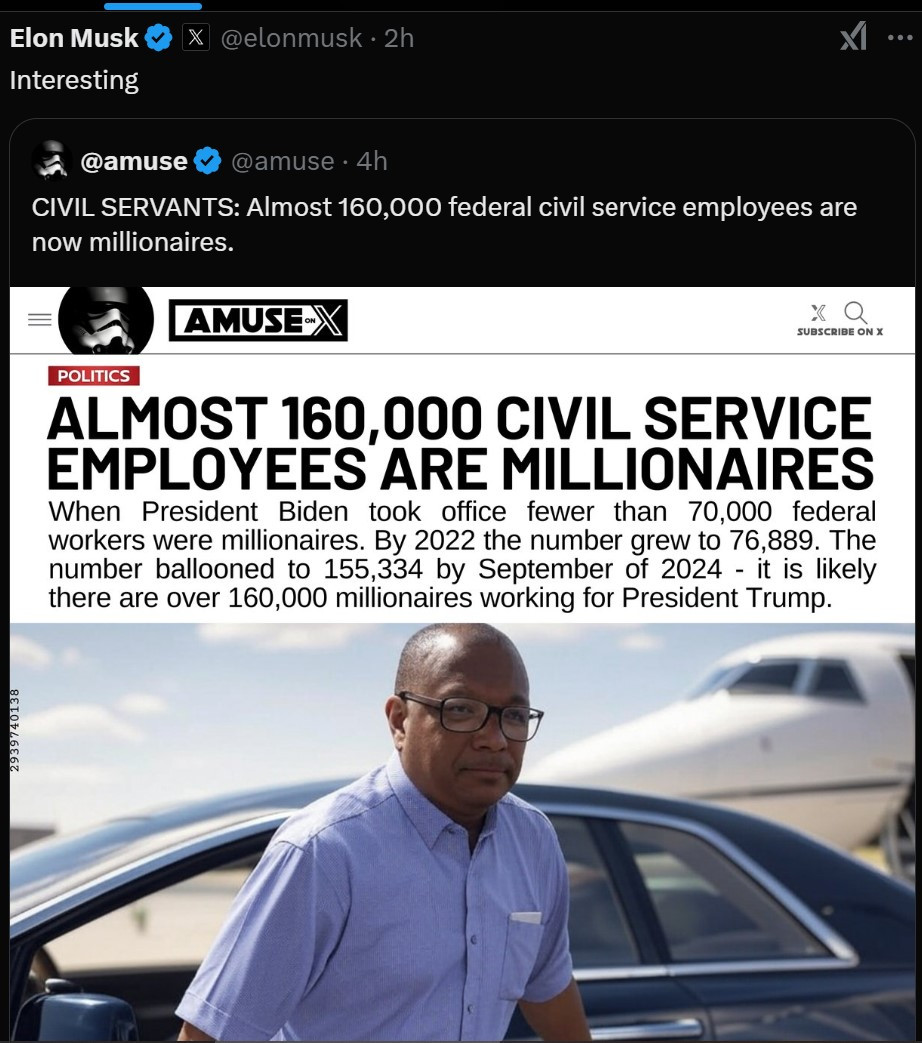Open the hamburger menu in the Amuse header
922x1043 pixels.
40,320
